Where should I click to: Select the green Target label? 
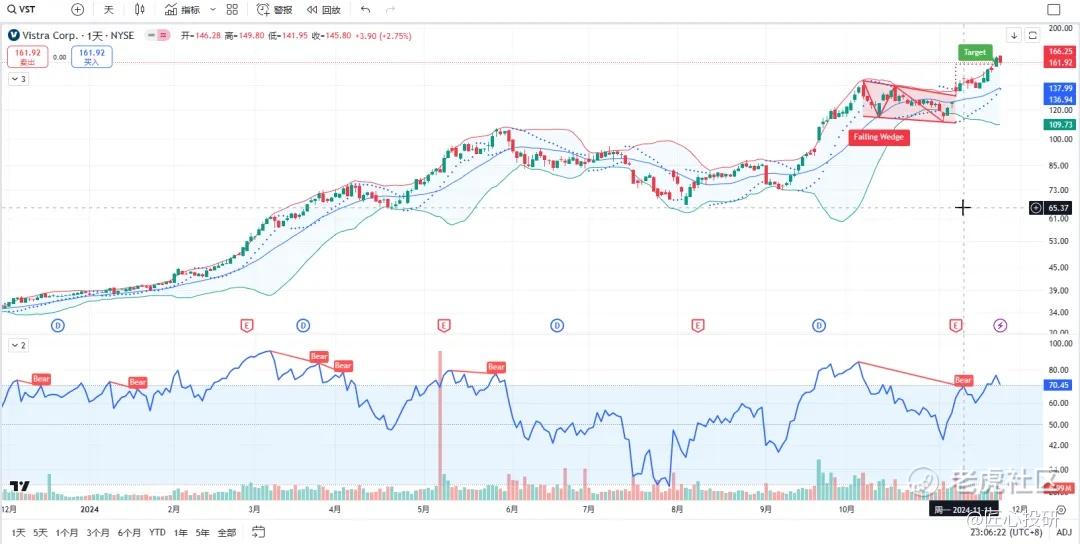tap(975, 52)
